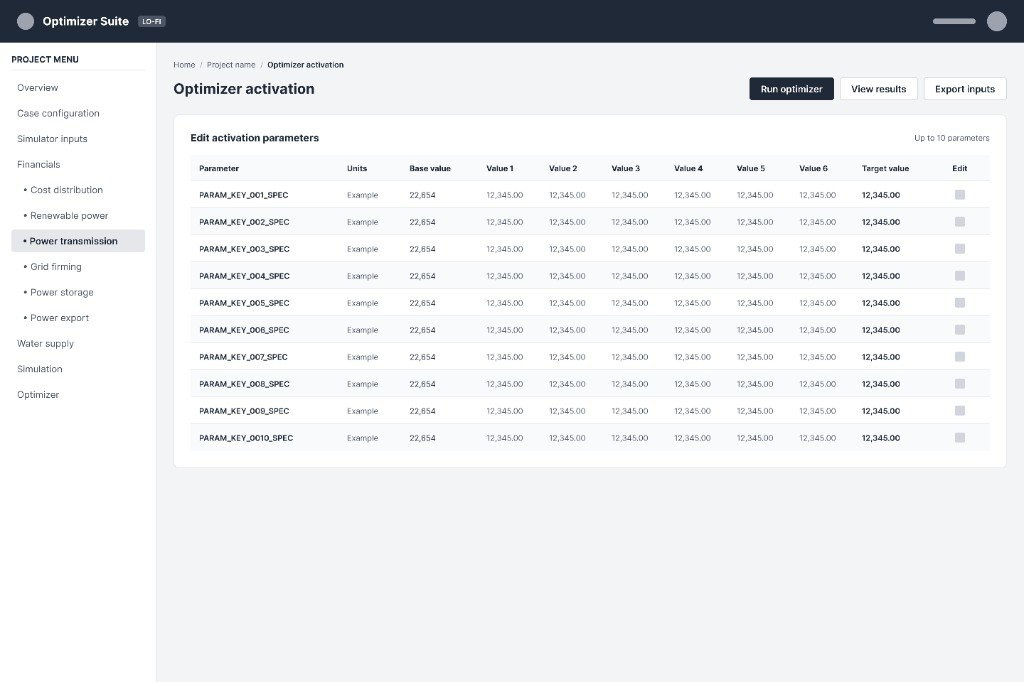The image size is (1024, 682).
Task: Select PARAM_KEY_0010_SPEC parameter name
Action: click(x=246, y=438)
